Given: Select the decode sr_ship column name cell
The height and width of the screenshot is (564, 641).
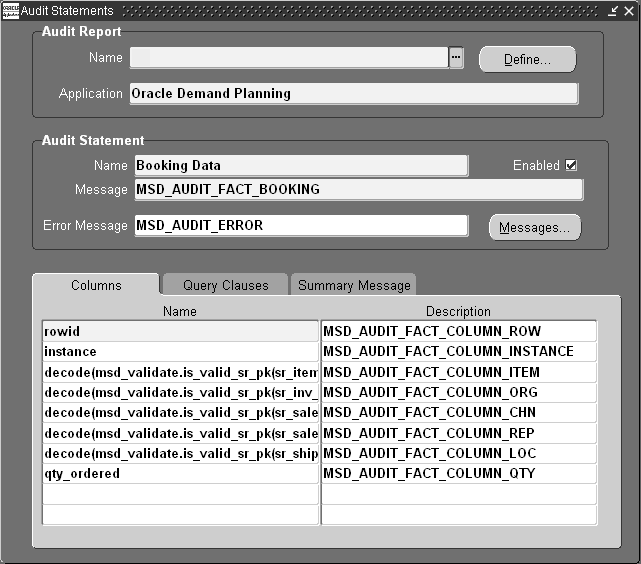Looking at the screenshot, I should (x=180, y=453).
